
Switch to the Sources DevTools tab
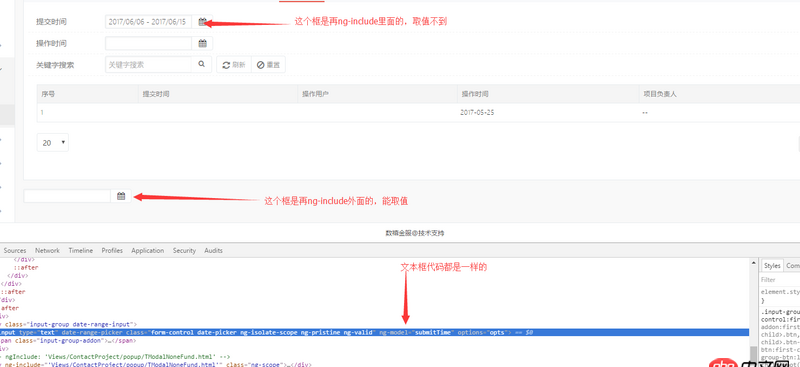pos(15,251)
